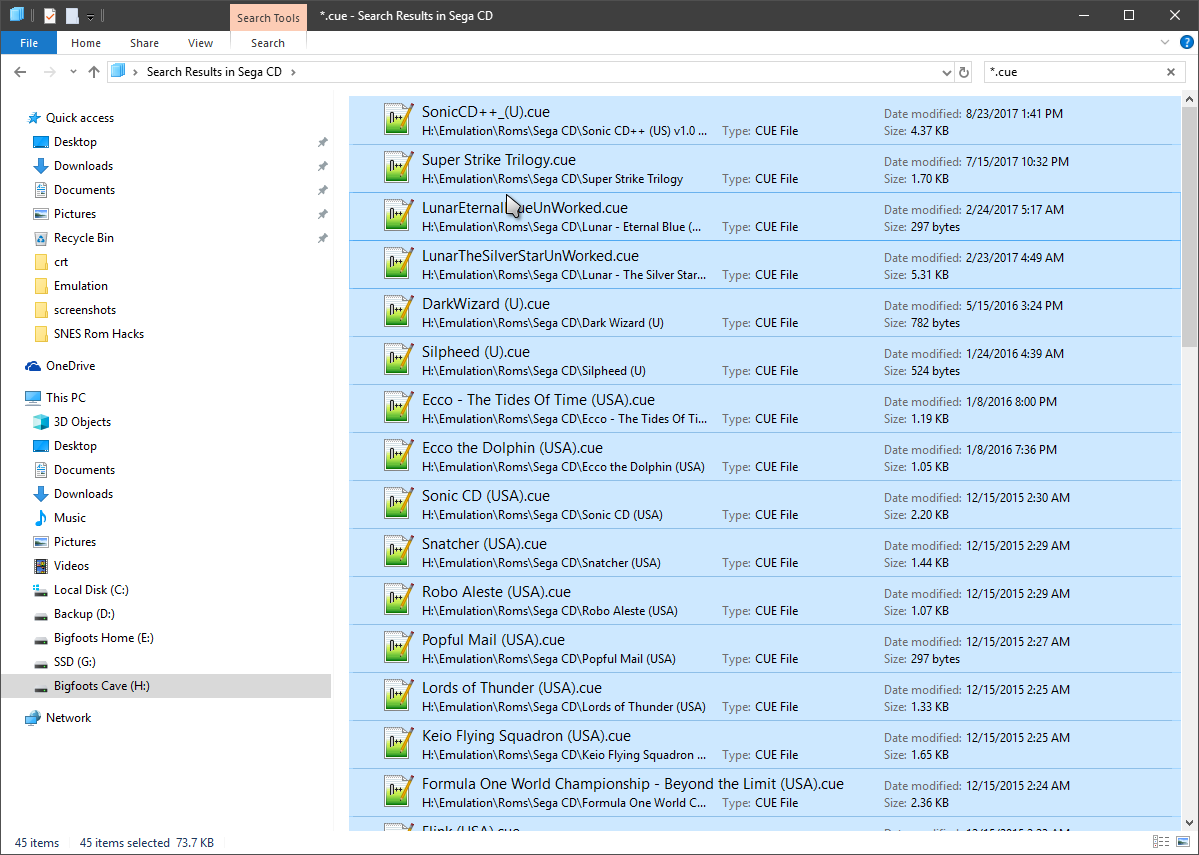Open the Search ribbon tab
Screen dimensions: 1199x855
[x=268, y=43]
